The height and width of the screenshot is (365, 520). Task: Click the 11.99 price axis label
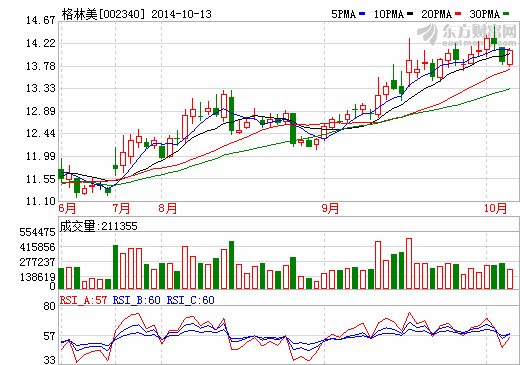[x=40, y=156]
